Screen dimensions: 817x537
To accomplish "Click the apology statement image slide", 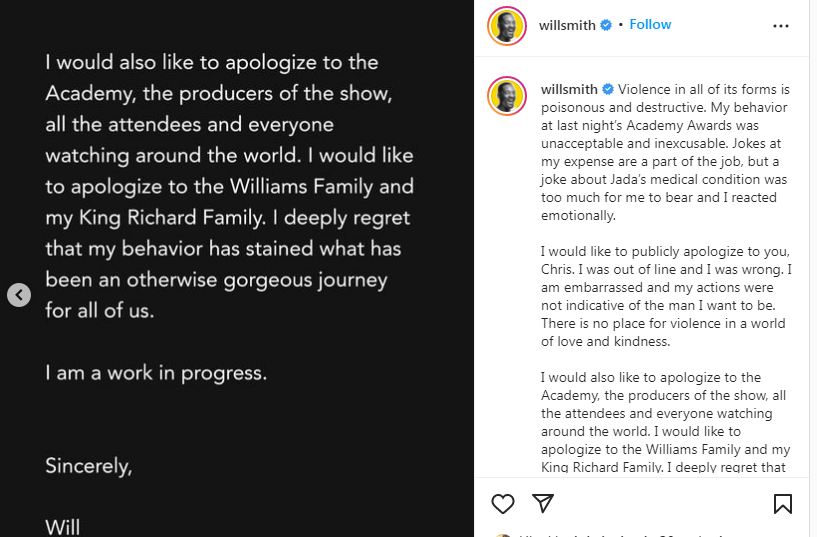I will point(237,268).
